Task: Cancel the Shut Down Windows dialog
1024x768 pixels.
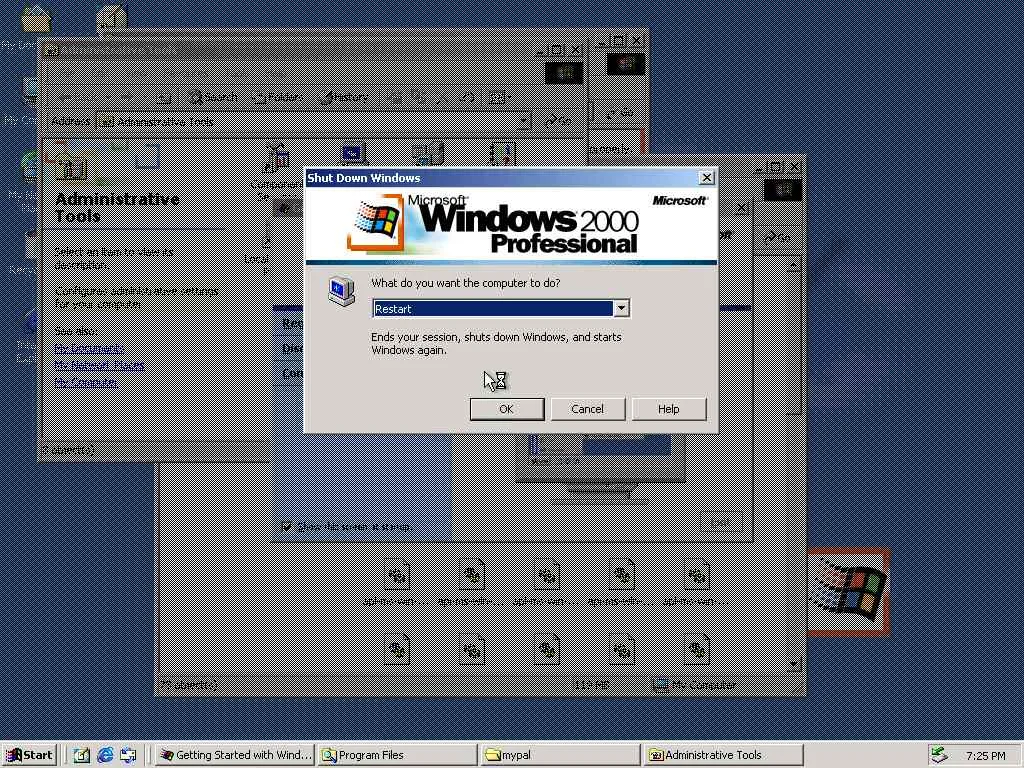Action: click(588, 409)
